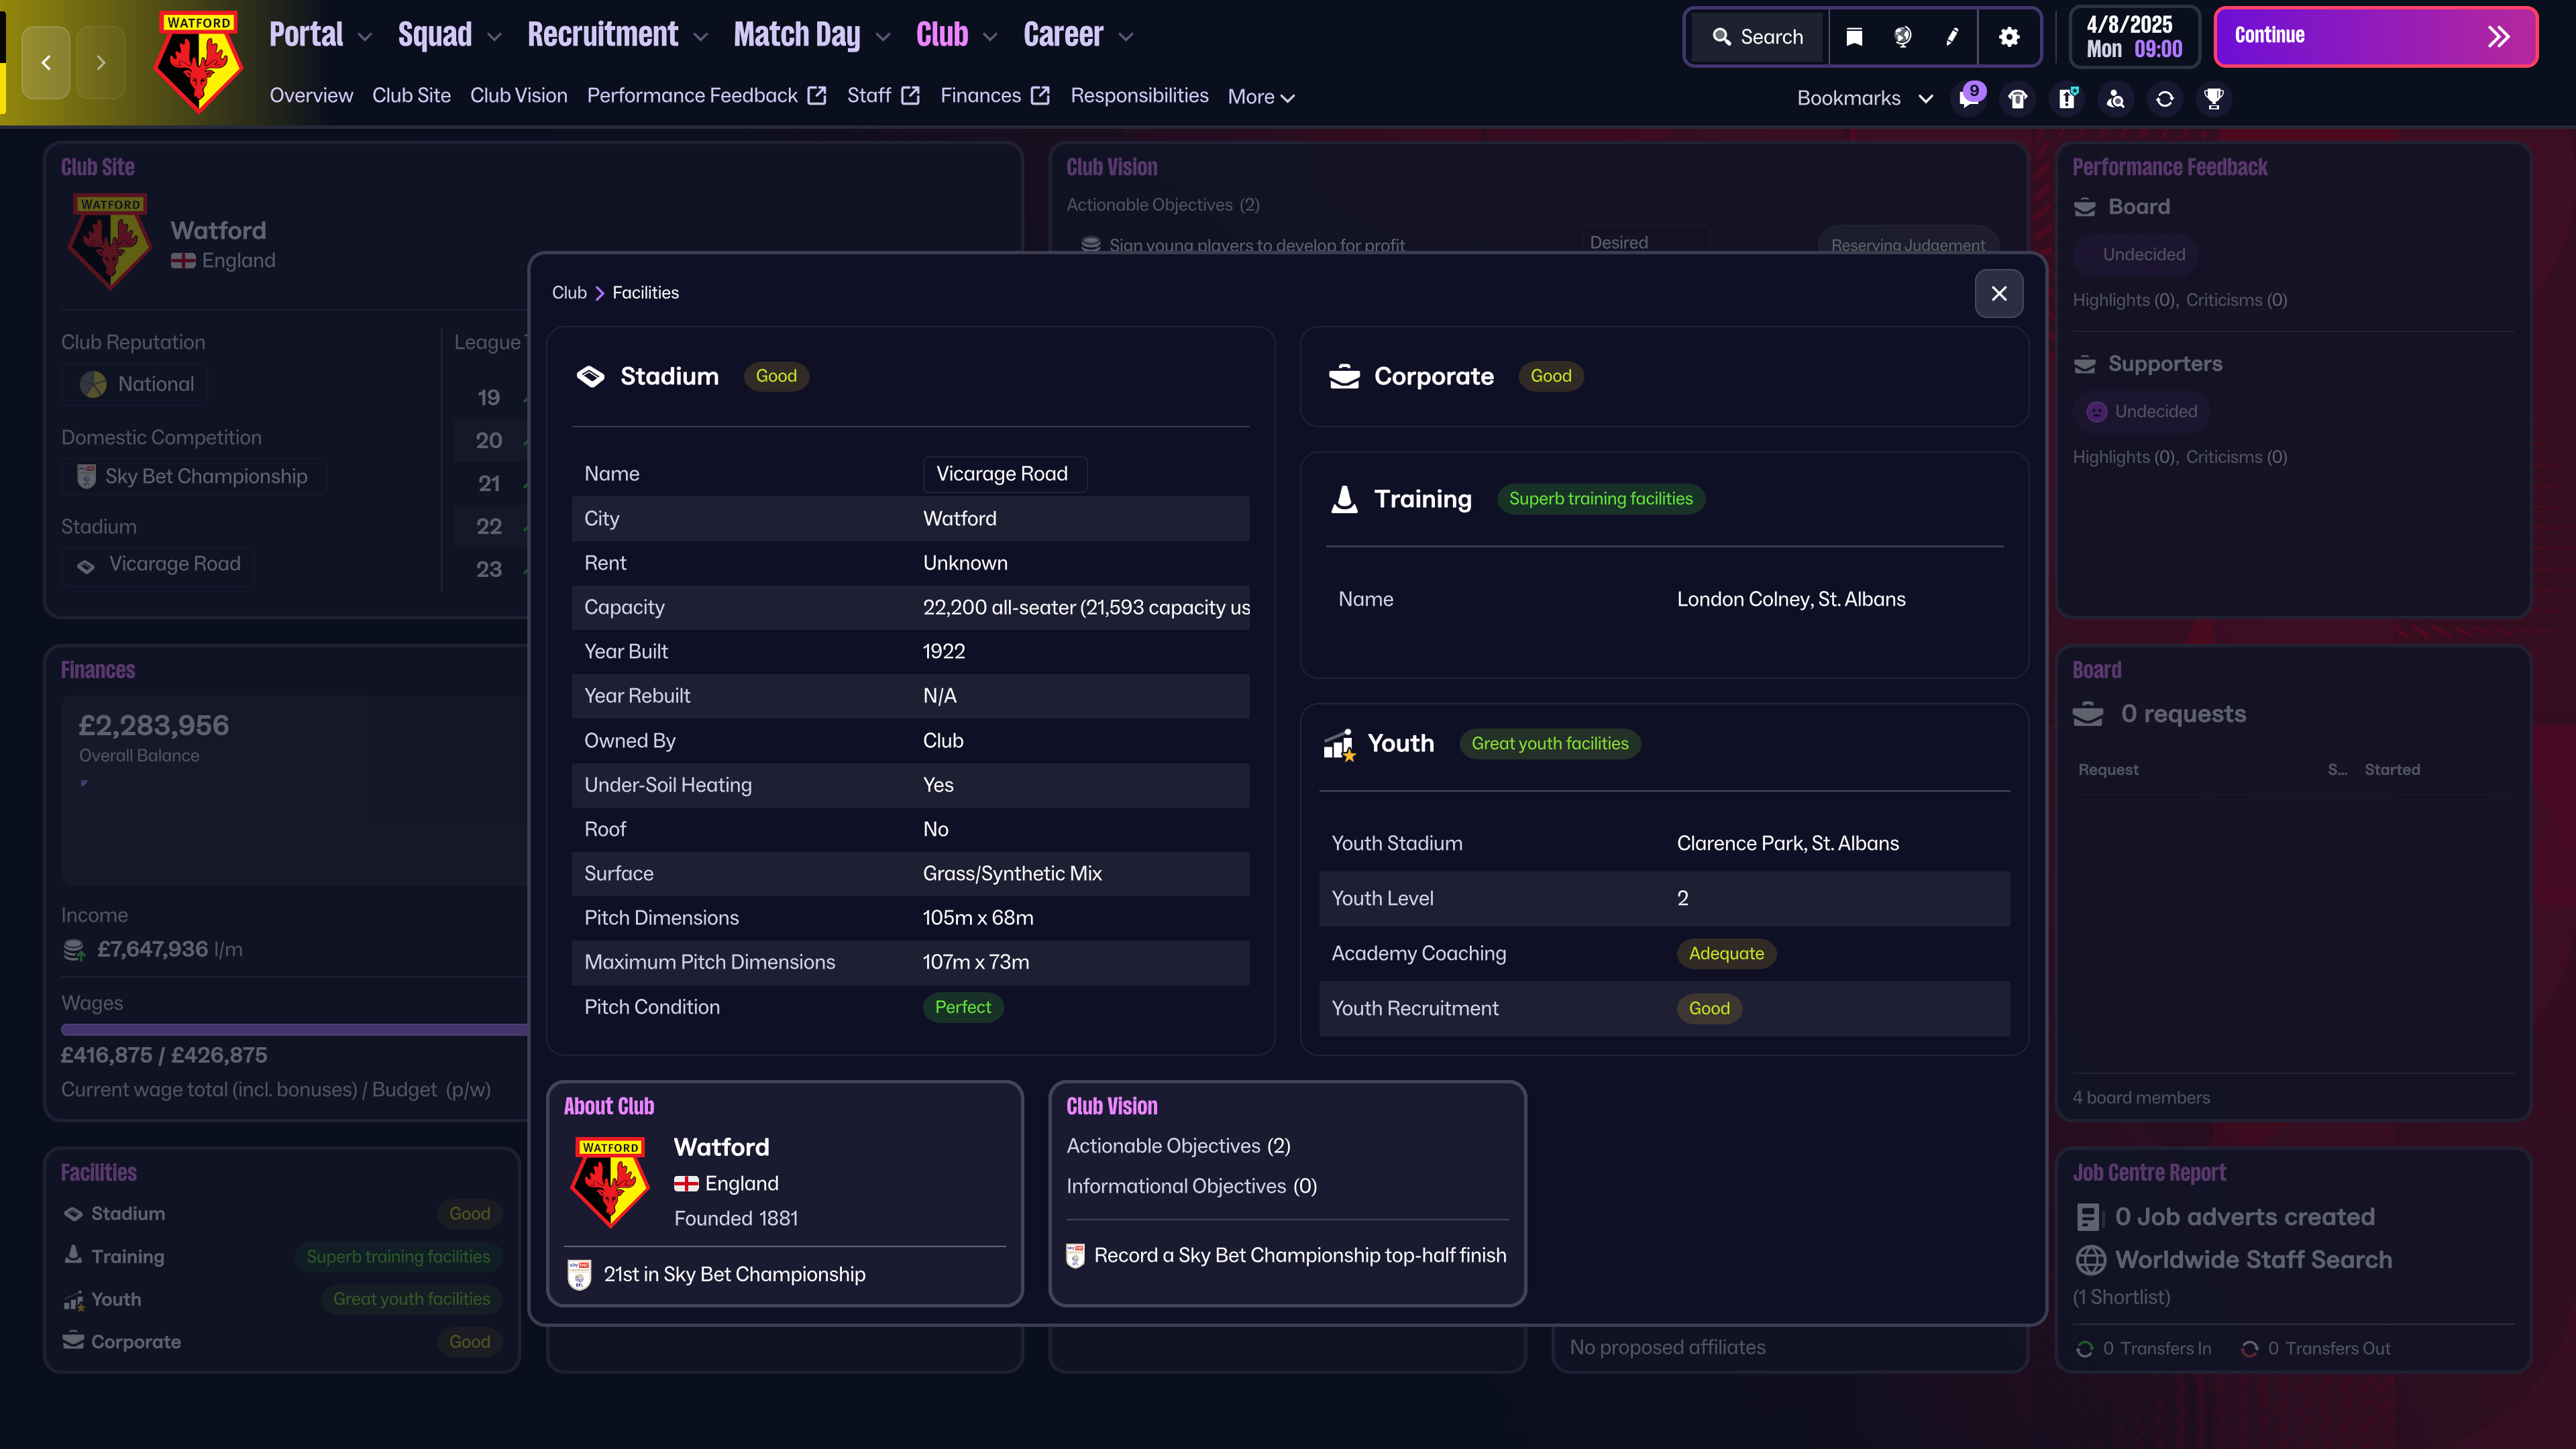Open the player search scouting icon
2576x1449 pixels.
[x=2116, y=98]
